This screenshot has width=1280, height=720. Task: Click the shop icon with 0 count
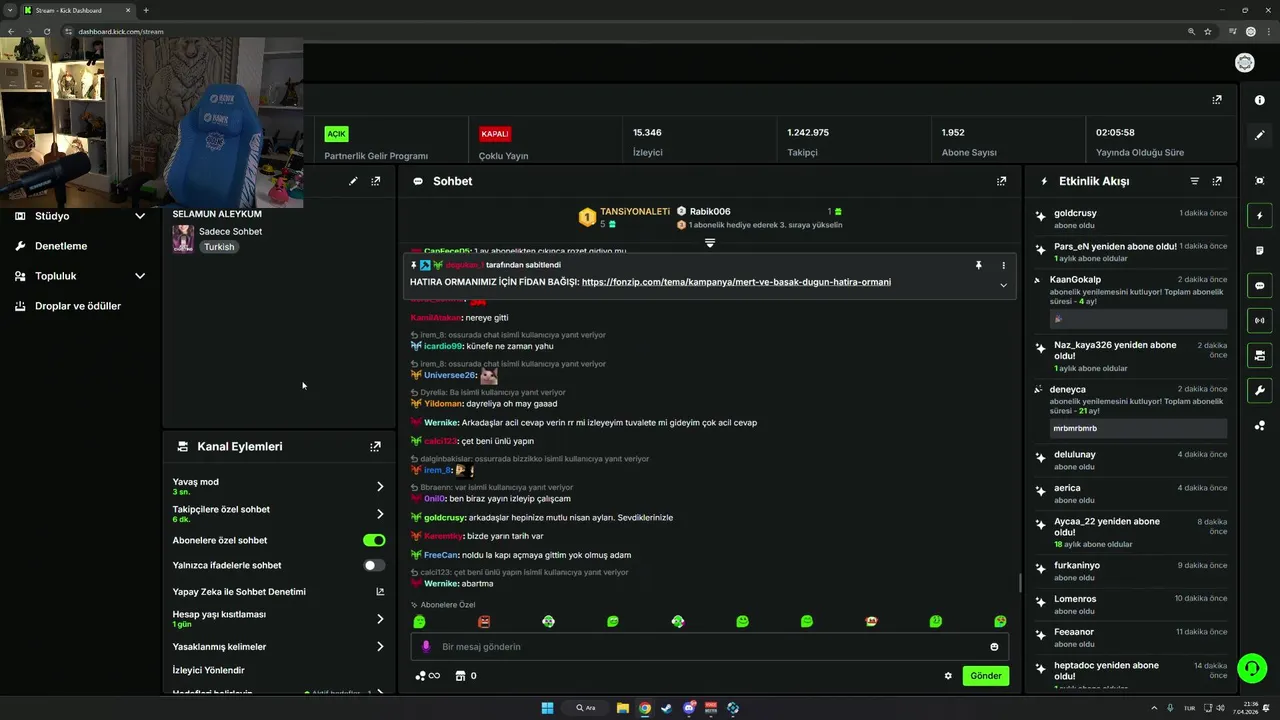pyautogui.click(x=466, y=676)
